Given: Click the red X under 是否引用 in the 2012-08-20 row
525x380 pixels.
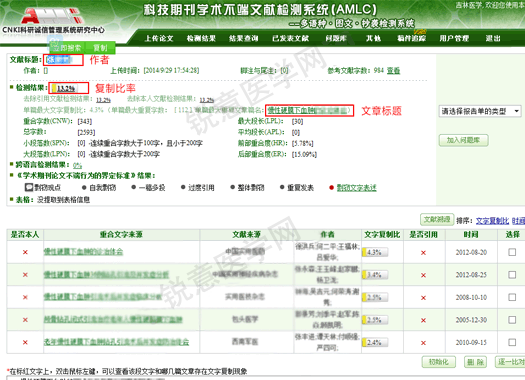Looking at the screenshot, I should tap(423, 252).
